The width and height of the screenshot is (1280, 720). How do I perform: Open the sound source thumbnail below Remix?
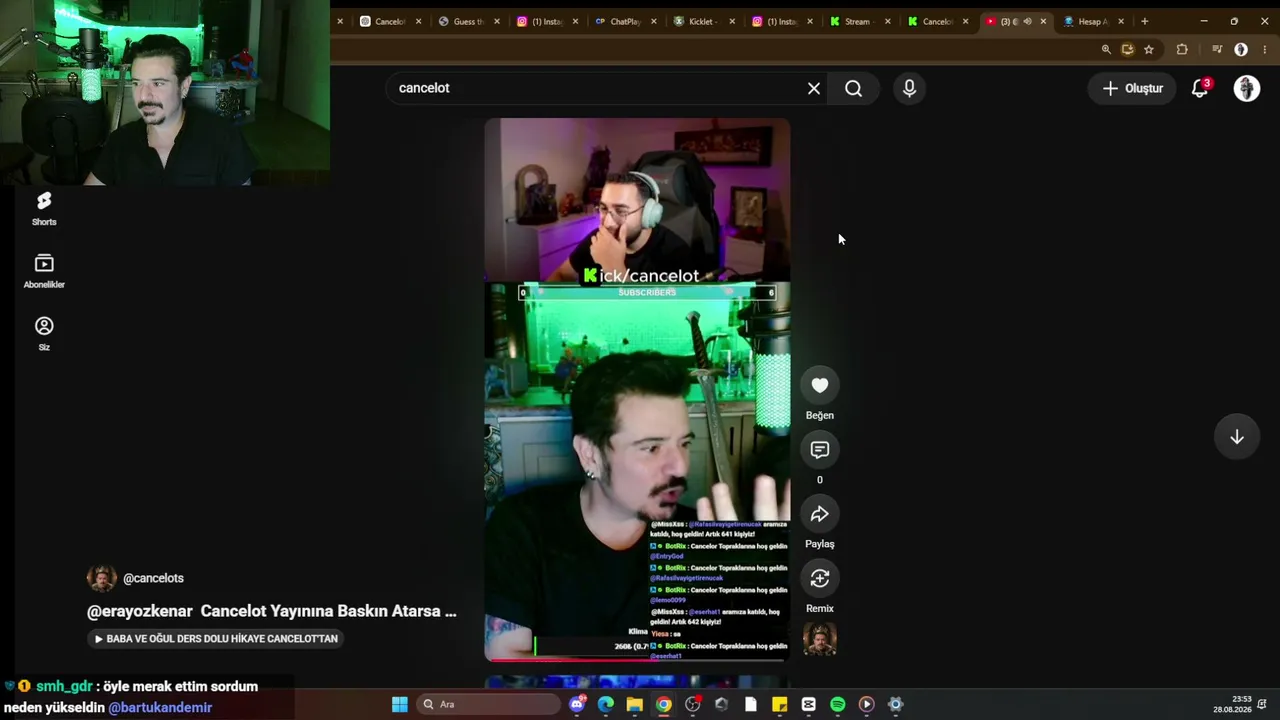(x=820, y=640)
